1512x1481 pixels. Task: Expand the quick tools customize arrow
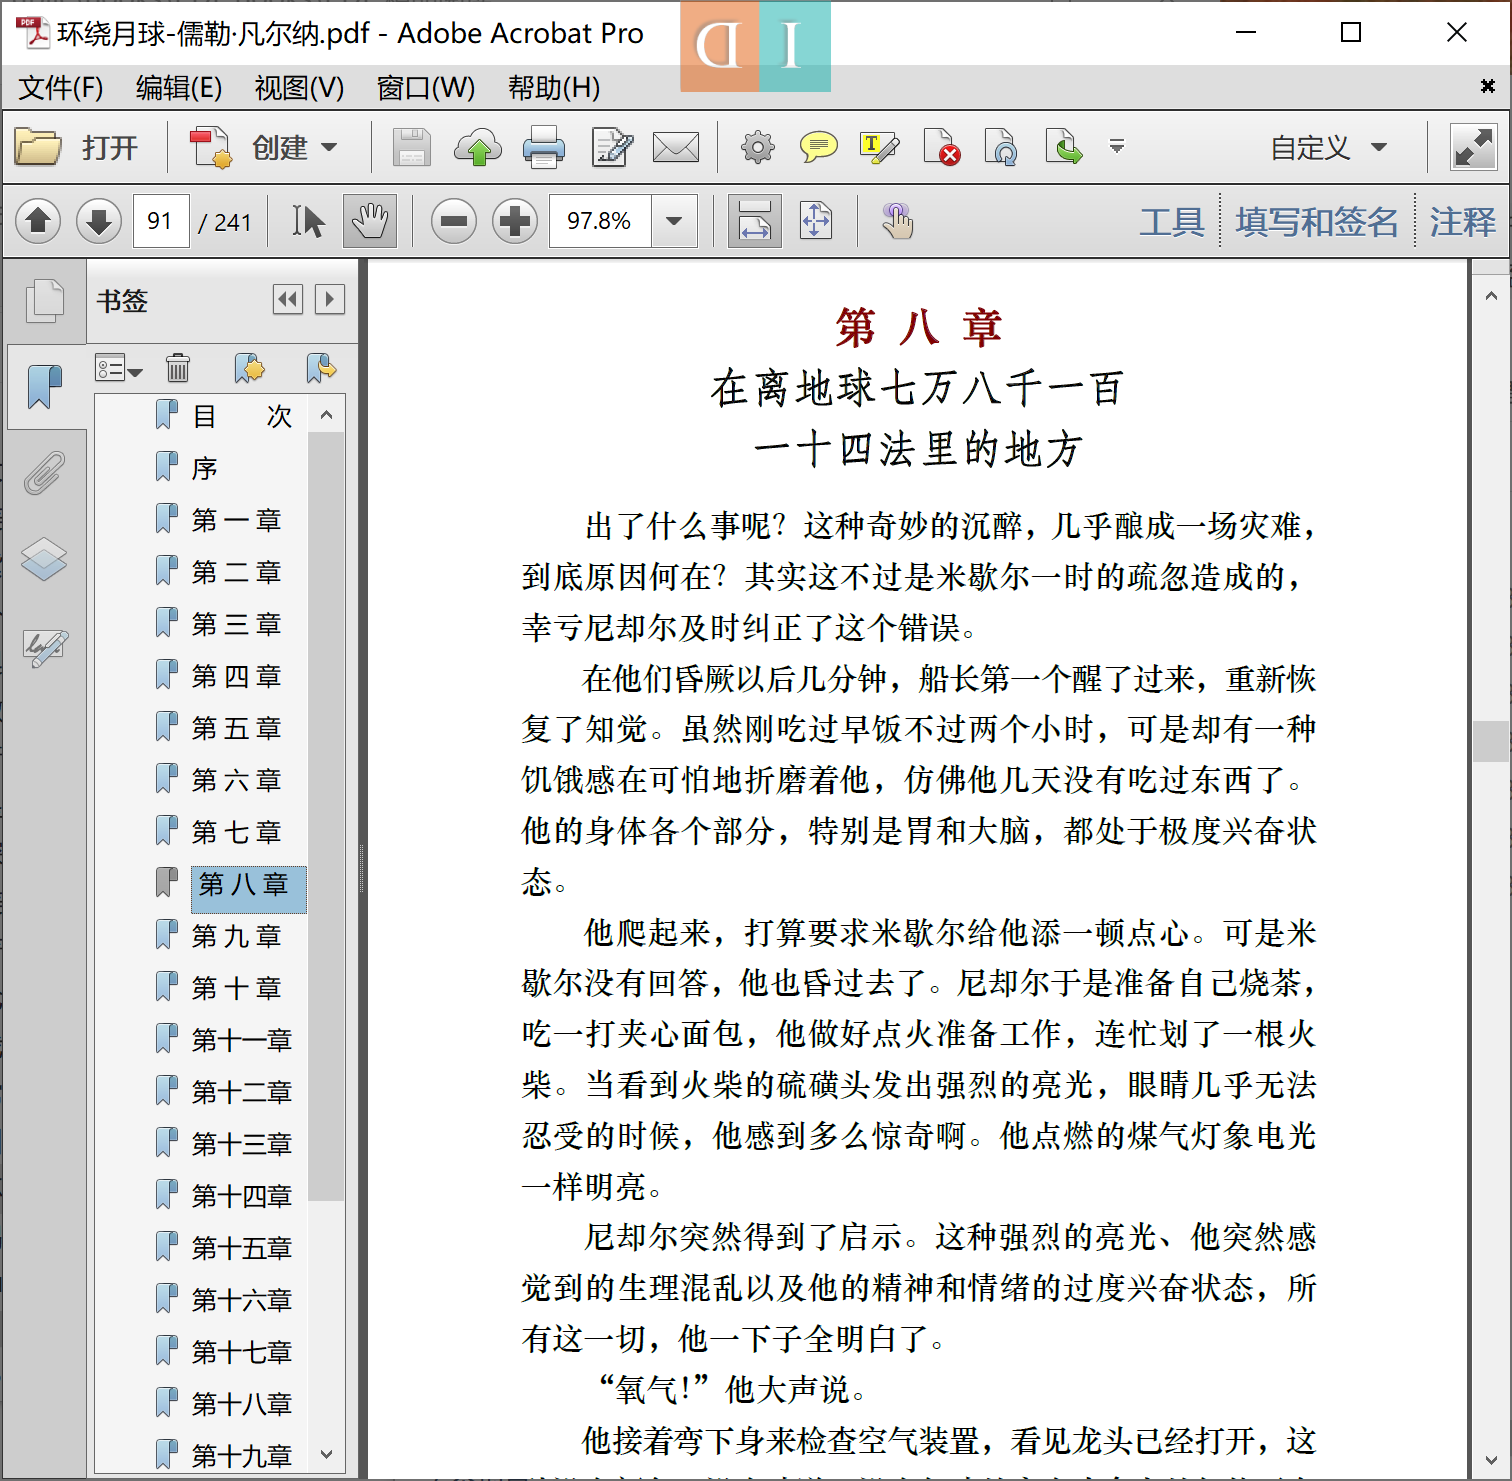1117,148
